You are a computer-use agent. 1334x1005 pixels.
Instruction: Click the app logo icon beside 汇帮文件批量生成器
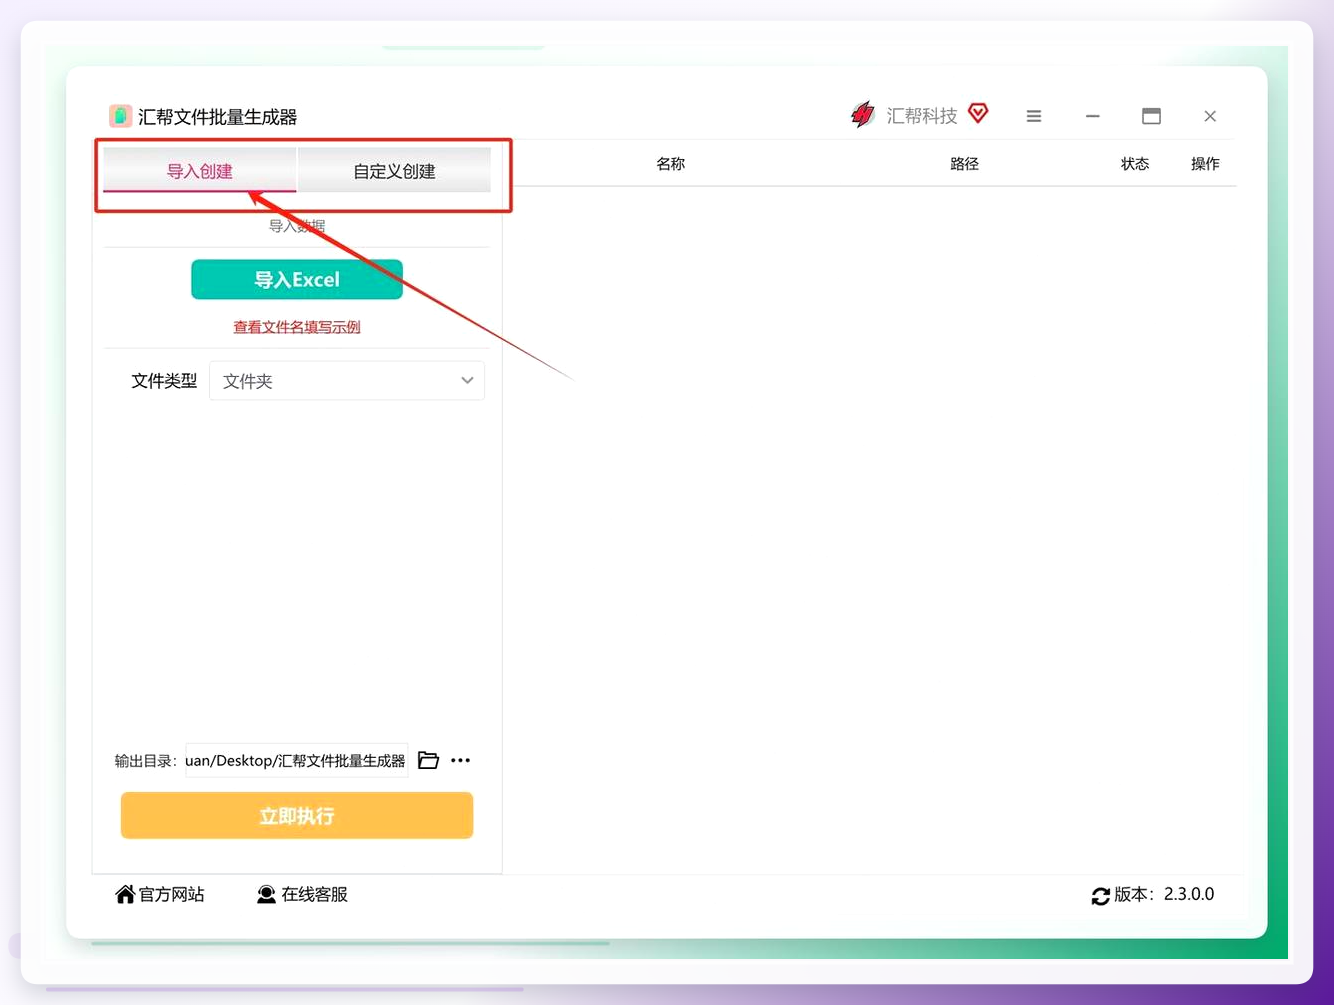pos(120,116)
